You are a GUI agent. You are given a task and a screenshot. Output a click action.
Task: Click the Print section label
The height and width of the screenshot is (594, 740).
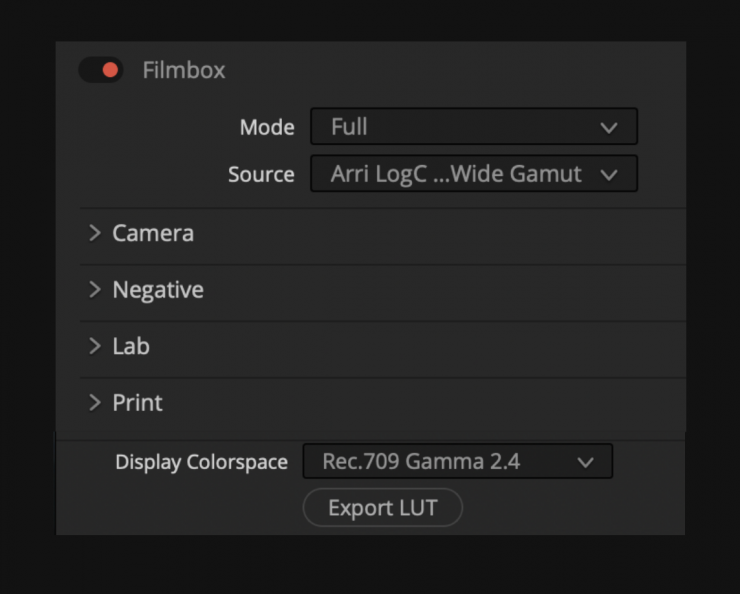tap(137, 403)
